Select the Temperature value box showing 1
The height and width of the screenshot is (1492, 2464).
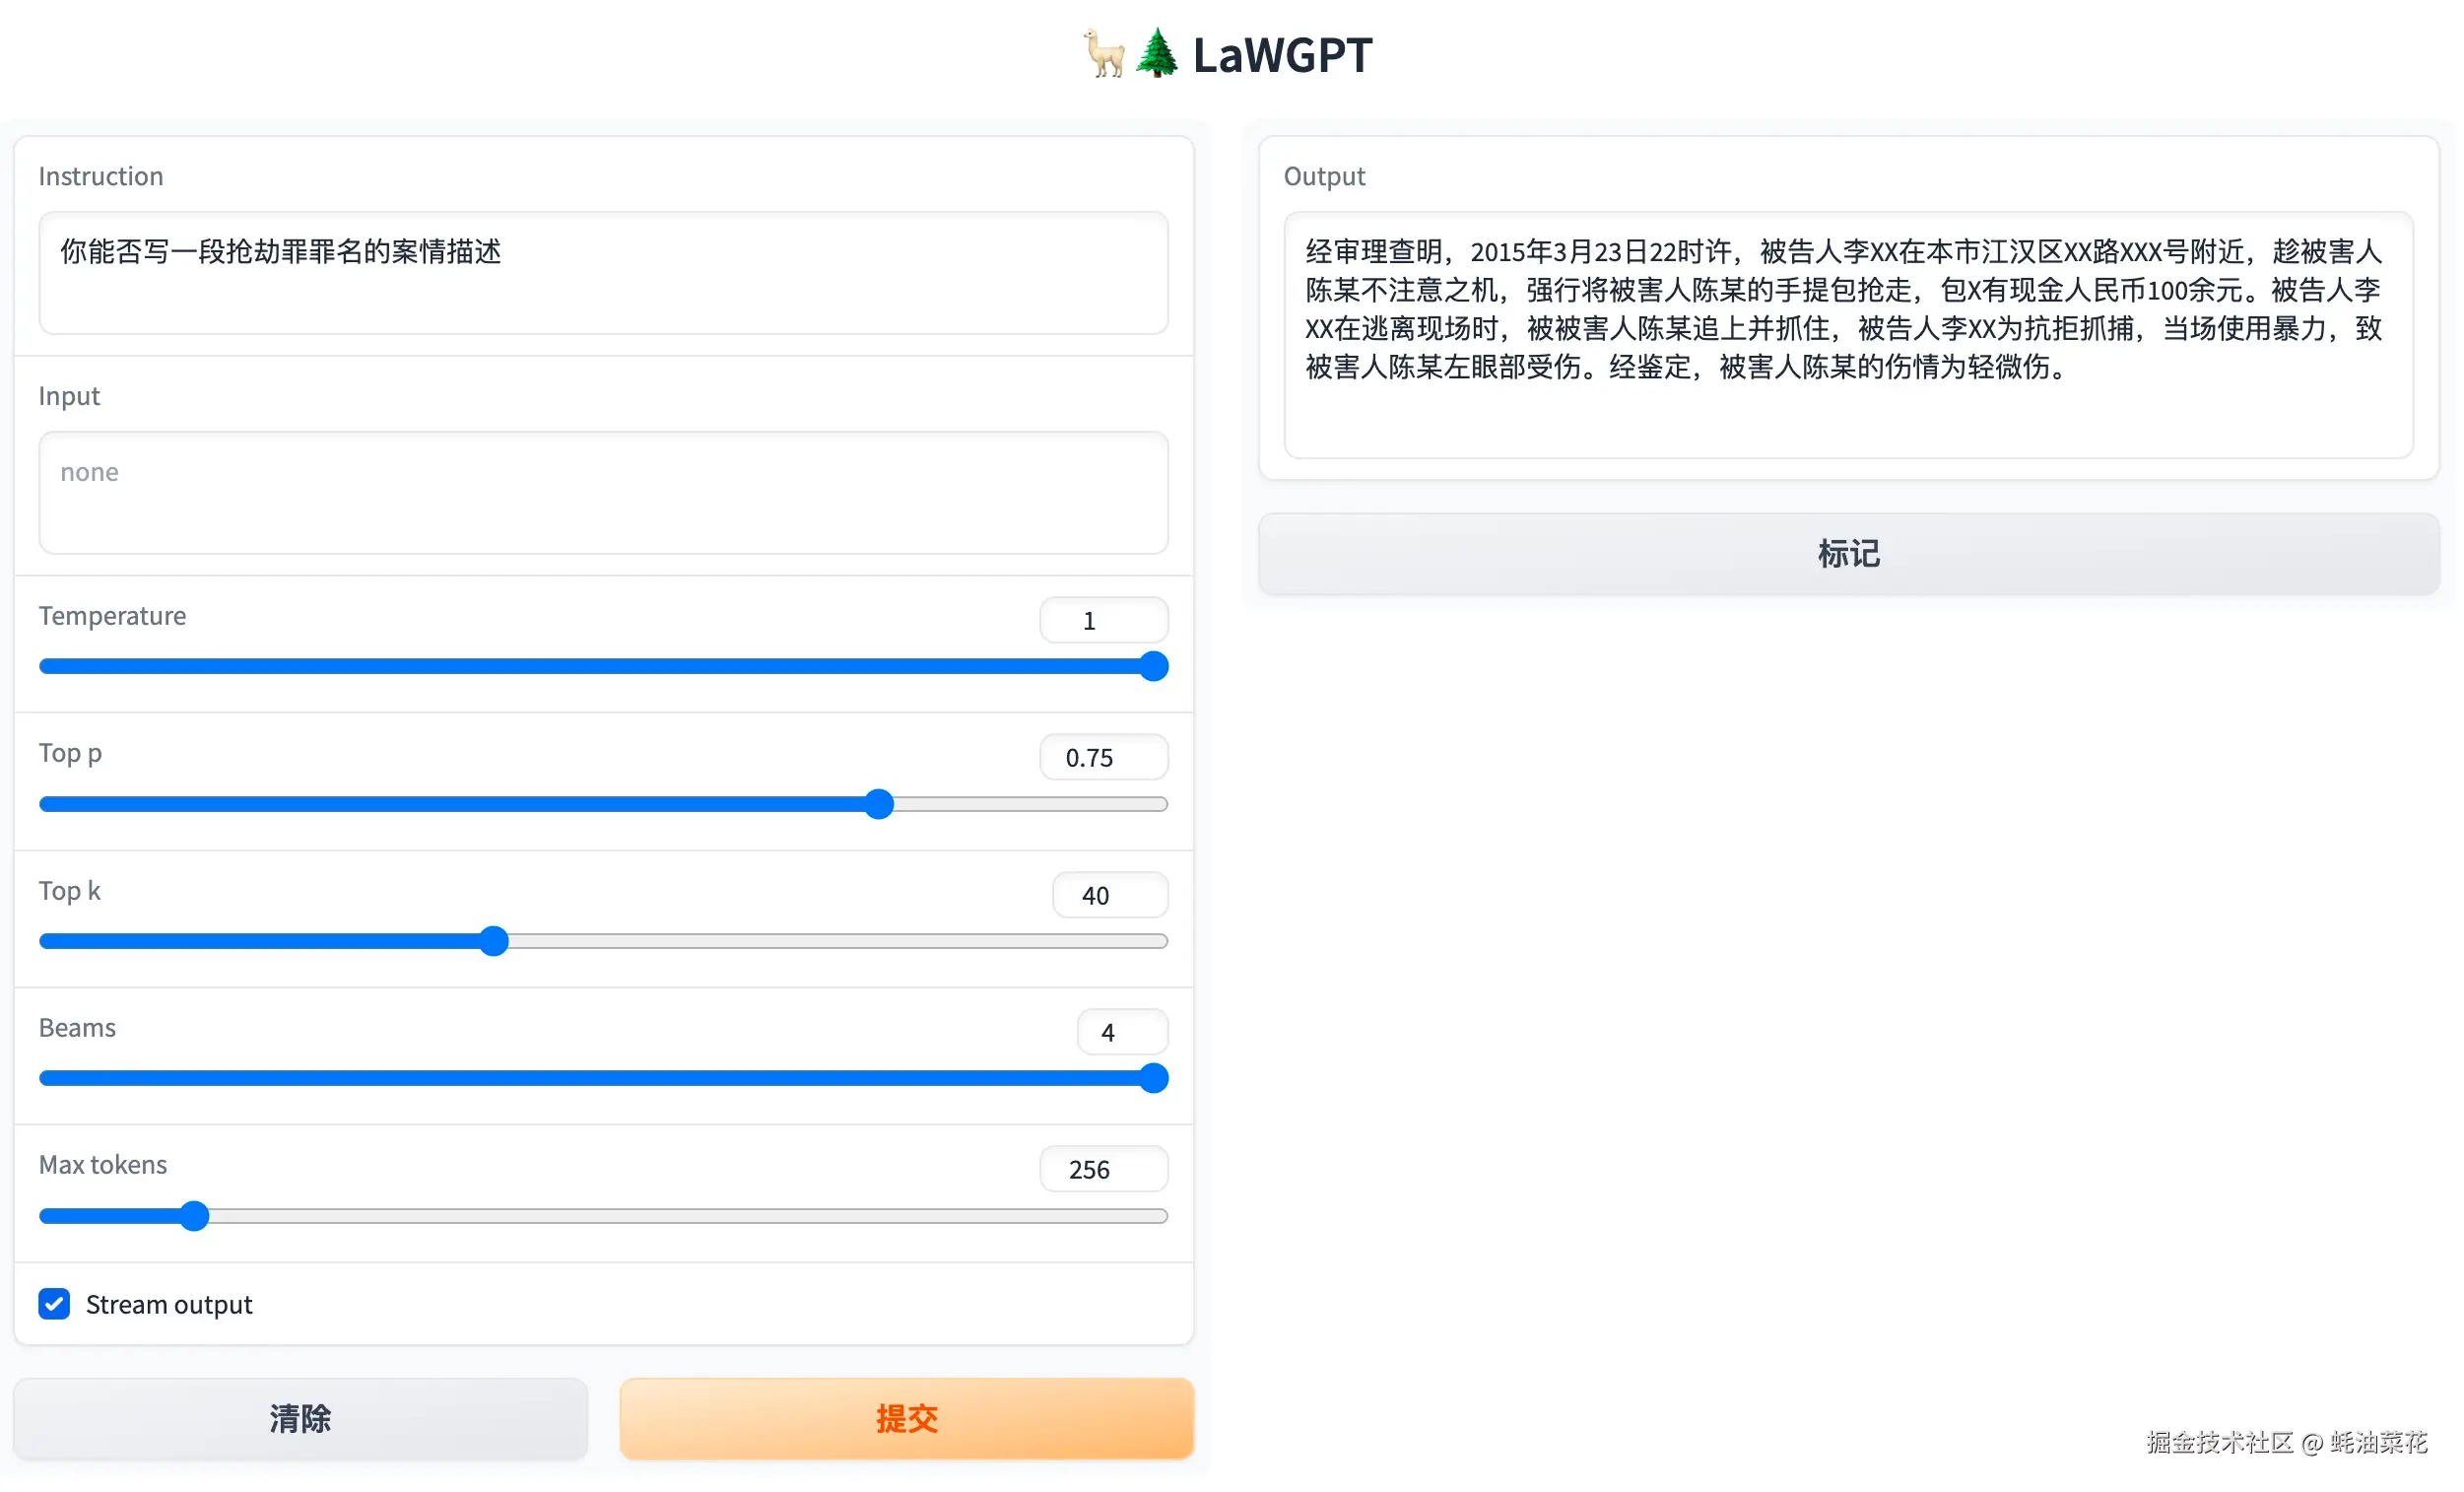coord(1103,620)
